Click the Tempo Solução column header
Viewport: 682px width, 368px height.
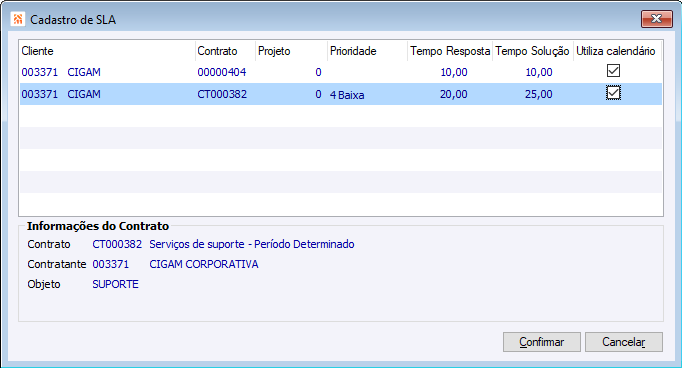click(533, 51)
